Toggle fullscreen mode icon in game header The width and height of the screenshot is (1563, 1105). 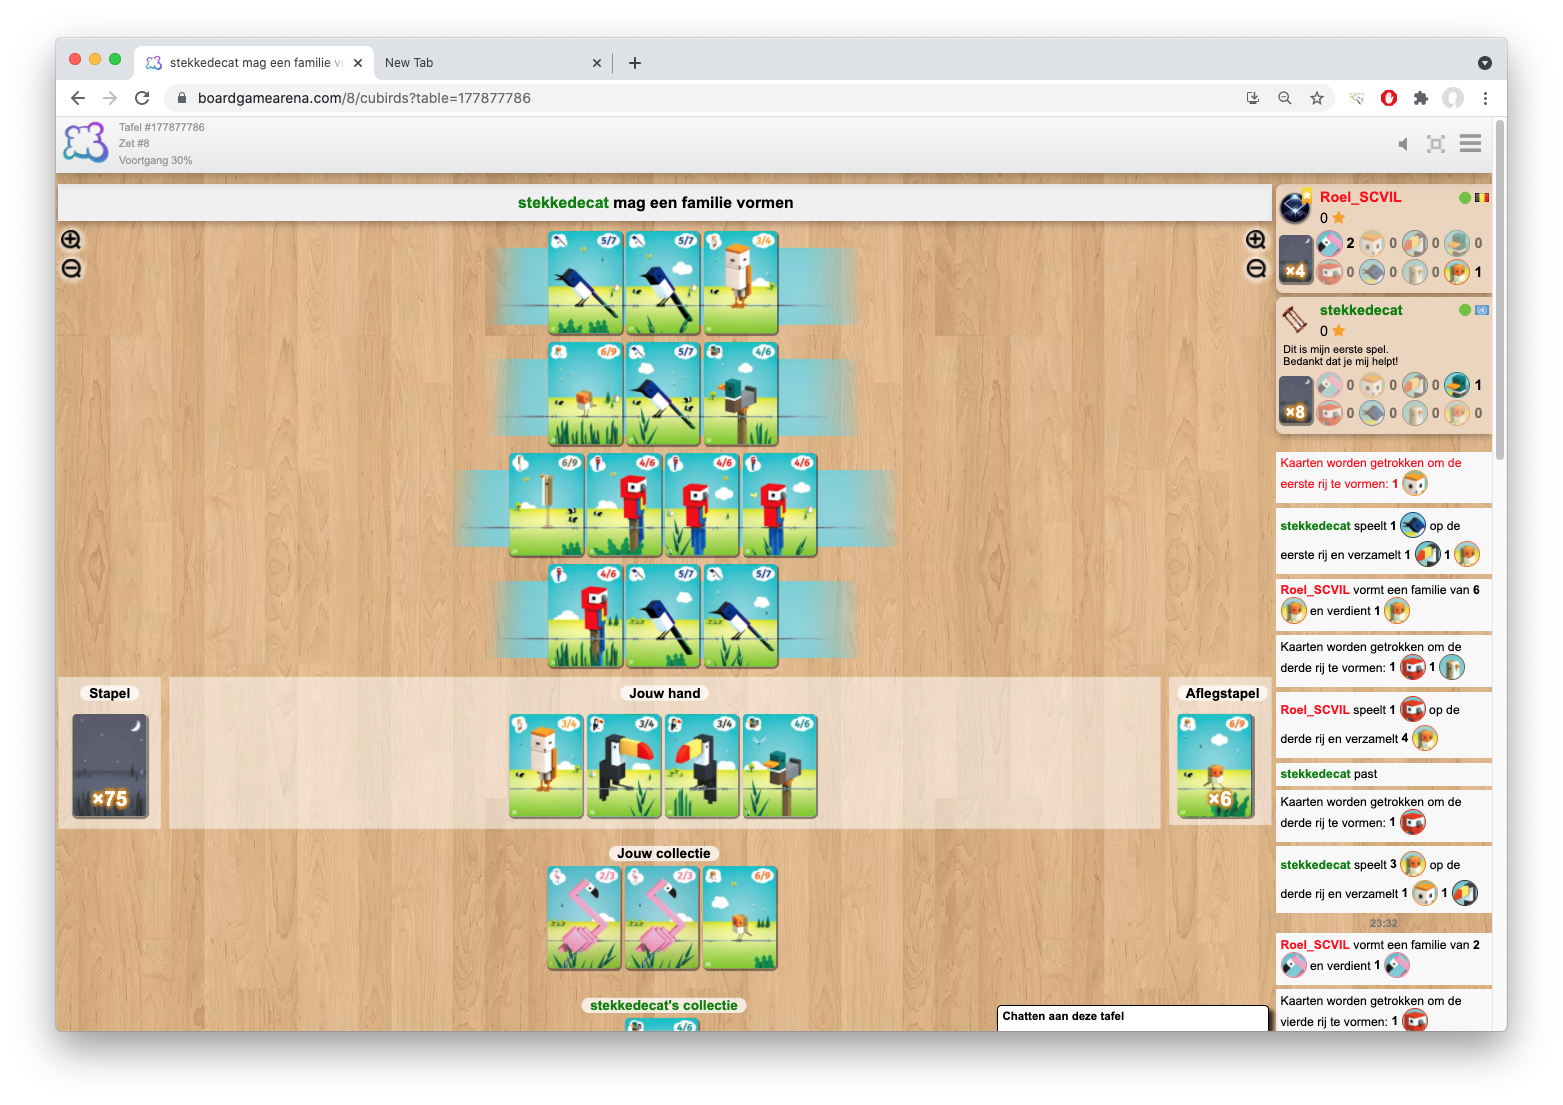click(x=1436, y=144)
